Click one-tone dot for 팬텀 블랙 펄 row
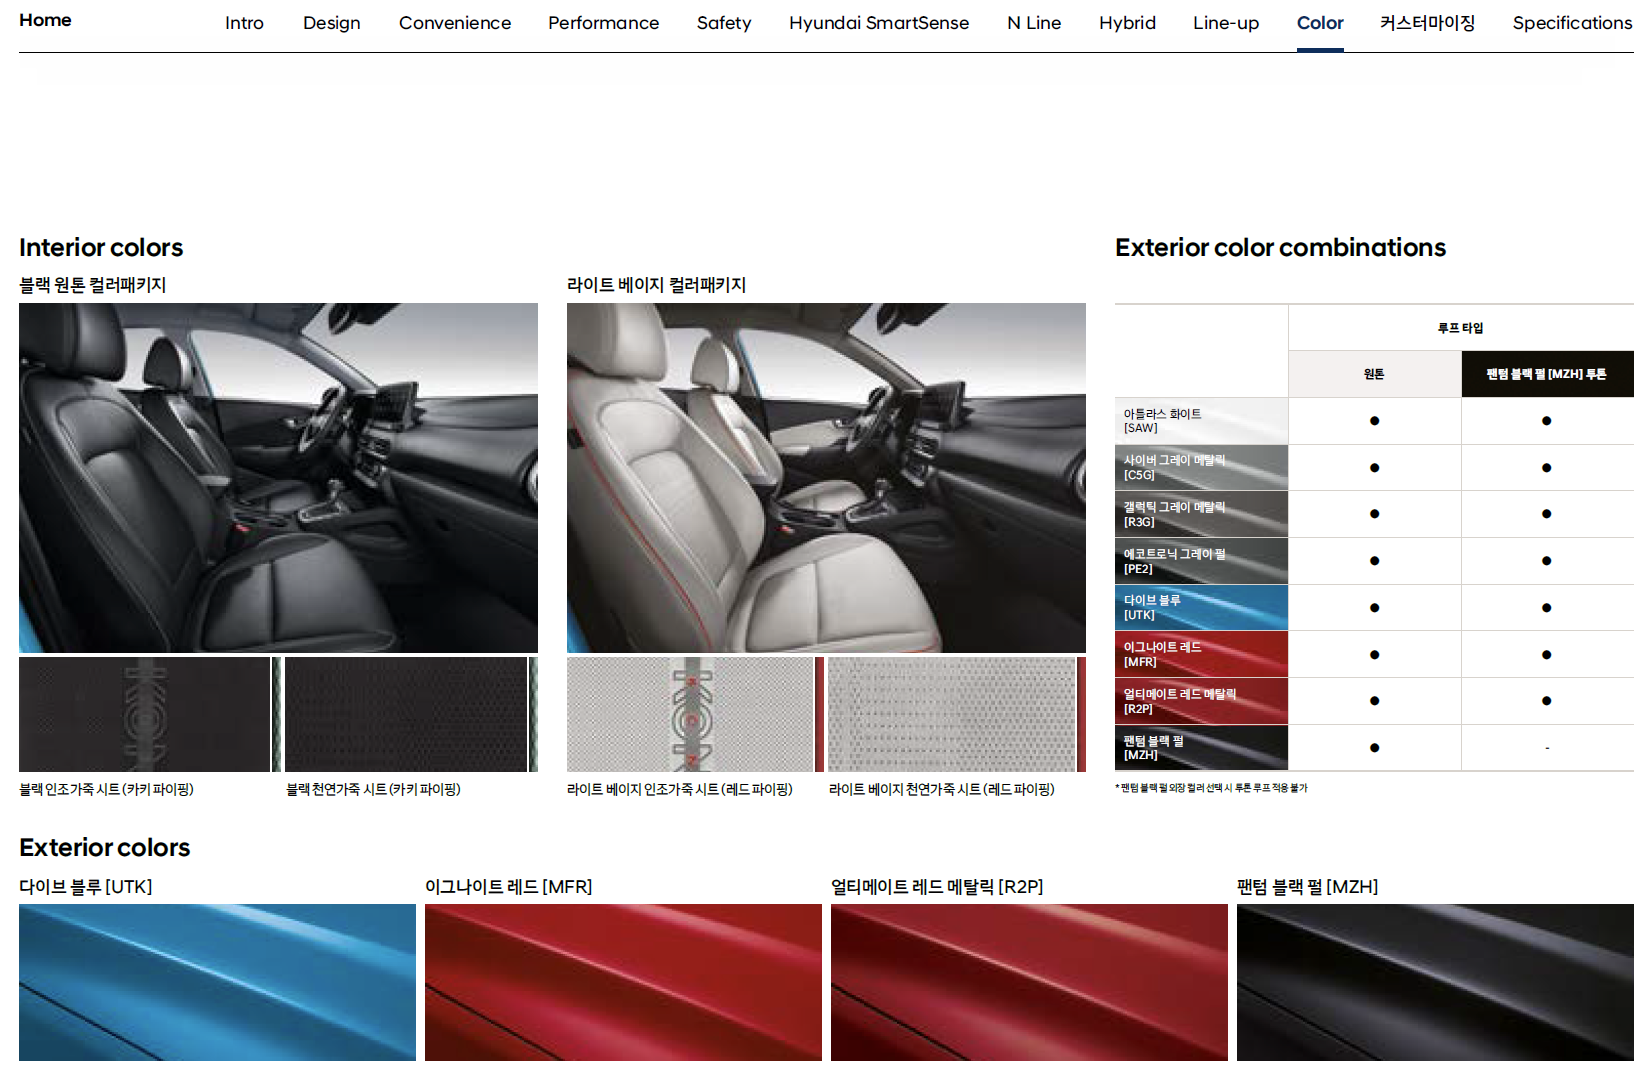1648x1079 pixels. (x=1375, y=748)
